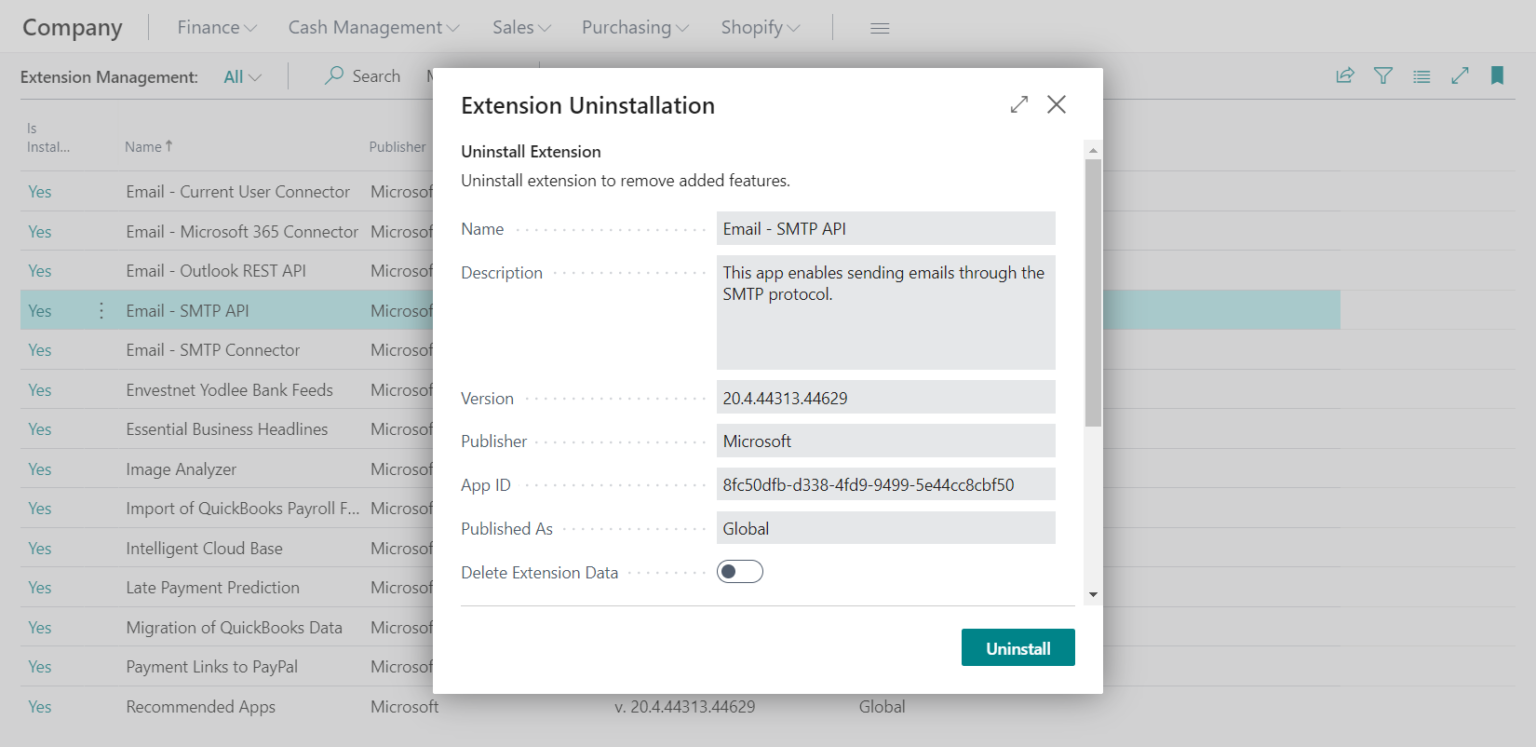The height and width of the screenshot is (747, 1536).
Task: Click Yes in Recommended Apps row
Action: pyautogui.click(x=40, y=706)
